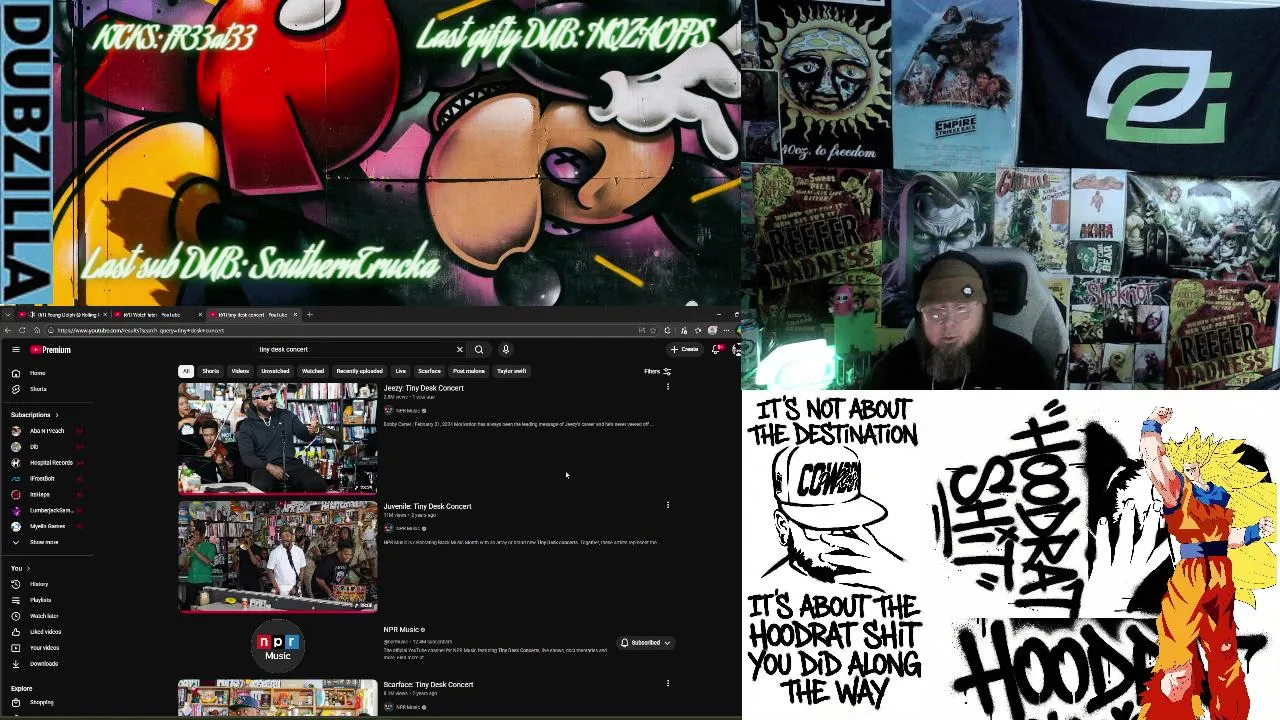
Task: Select the Post malone filter chip
Action: [468, 371]
